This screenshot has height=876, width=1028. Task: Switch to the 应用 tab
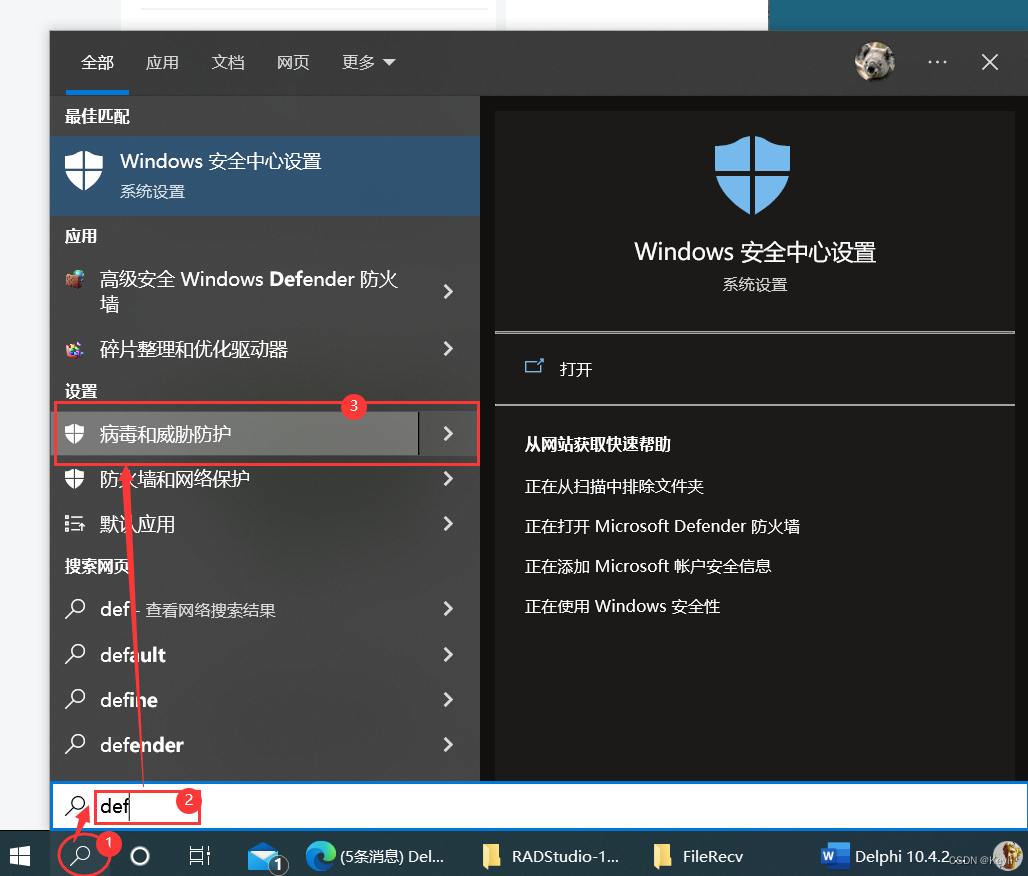tap(162, 62)
